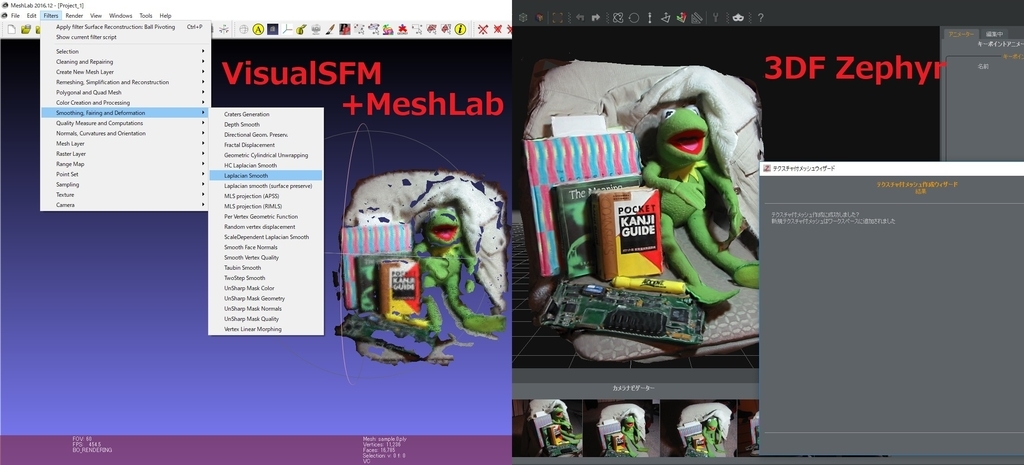Open the Point Set submenu in Filters
This screenshot has width=1024, height=465.
pos(123,174)
